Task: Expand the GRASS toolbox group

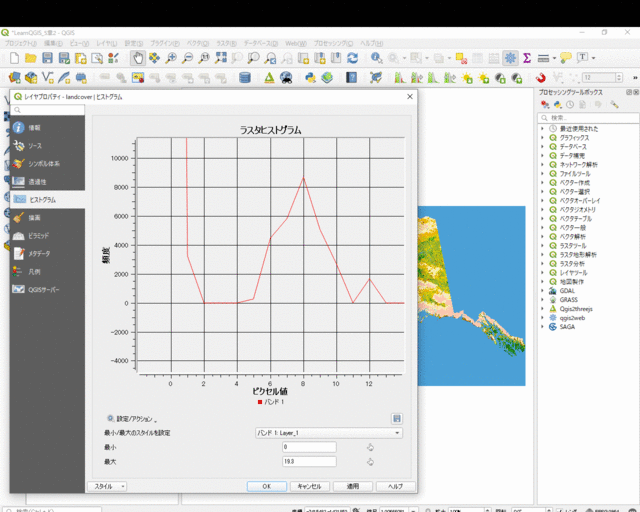Action: 542,300
